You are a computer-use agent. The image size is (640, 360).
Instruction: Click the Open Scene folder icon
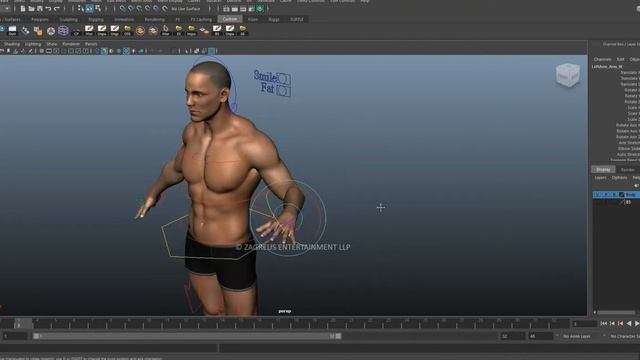click(x=31, y=9)
